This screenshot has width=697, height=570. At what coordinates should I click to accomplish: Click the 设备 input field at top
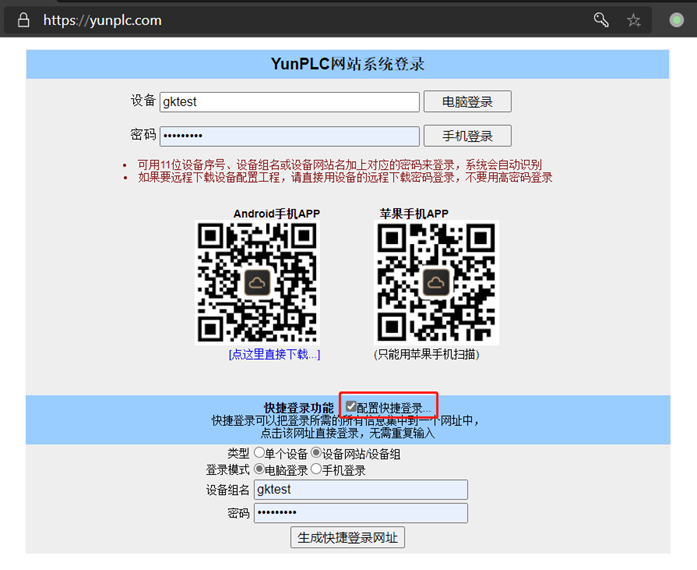pyautogui.click(x=289, y=102)
